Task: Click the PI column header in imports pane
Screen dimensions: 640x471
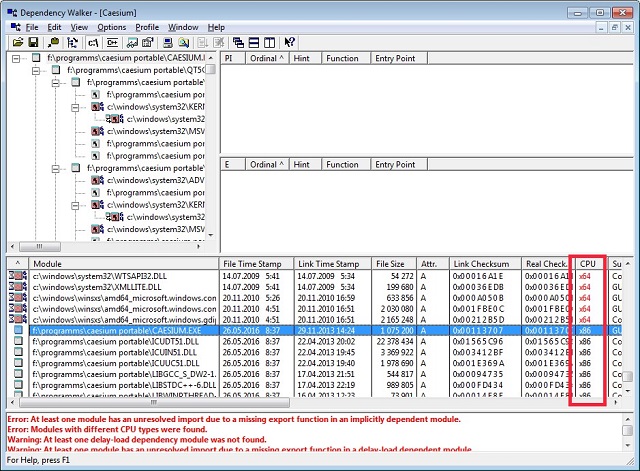Action: coord(233,58)
